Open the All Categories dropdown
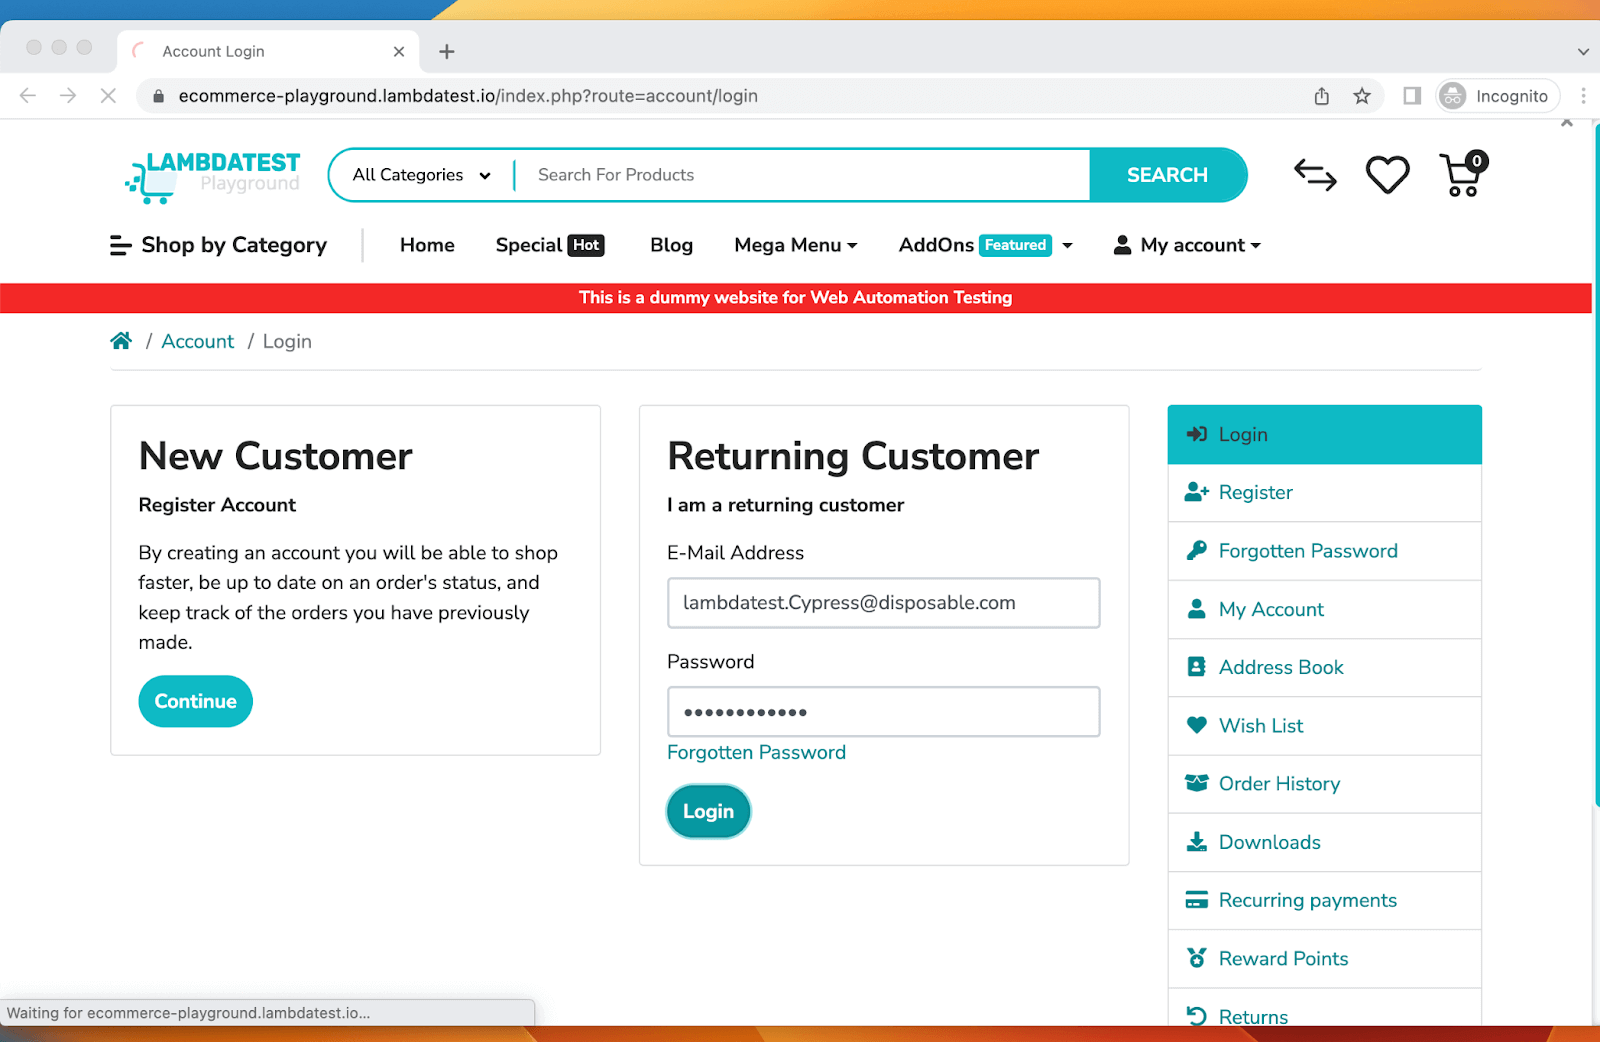This screenshot has width=1600, height=1042. click(x=422, y=175)
